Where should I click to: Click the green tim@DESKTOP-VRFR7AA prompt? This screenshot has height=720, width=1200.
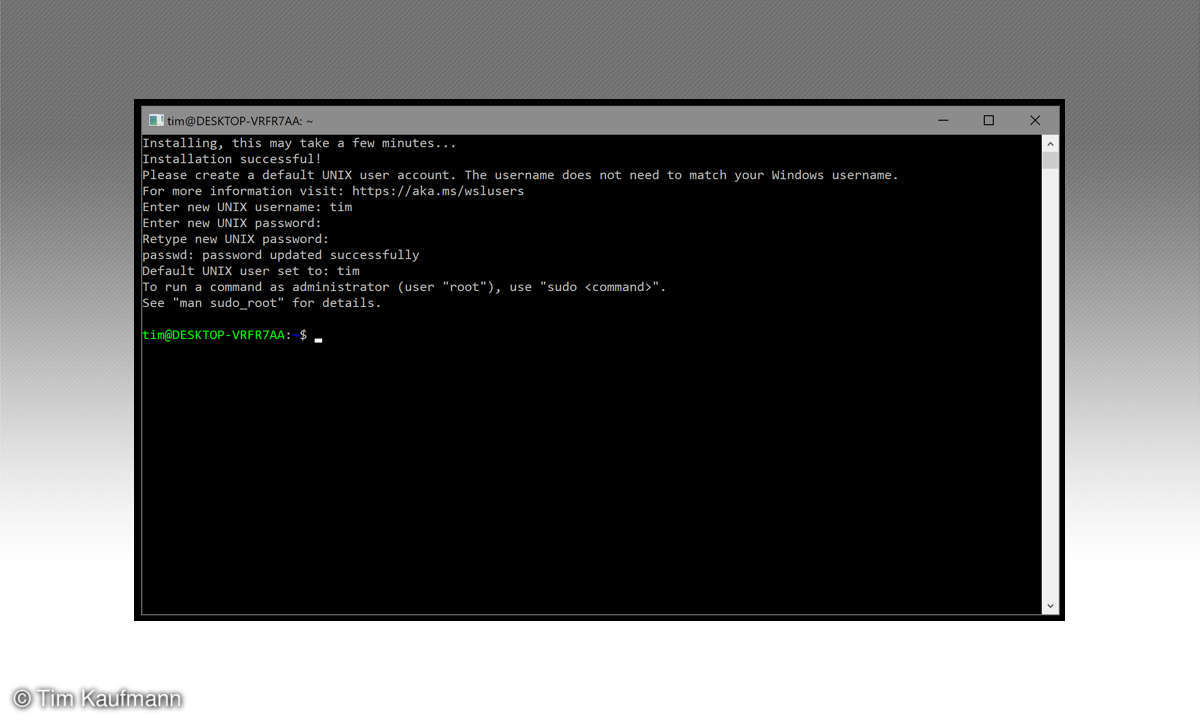pos(214,335)
